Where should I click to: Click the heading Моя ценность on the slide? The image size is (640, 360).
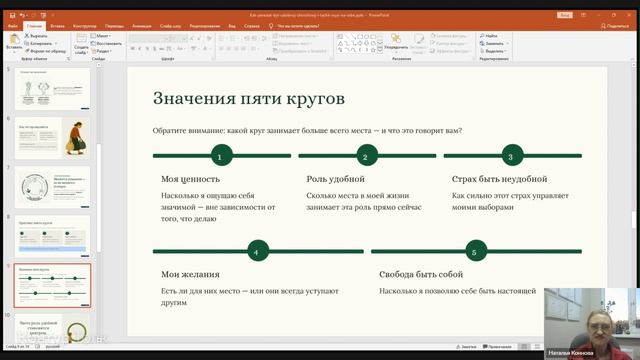pyautogui.click(x=190, y=179)
